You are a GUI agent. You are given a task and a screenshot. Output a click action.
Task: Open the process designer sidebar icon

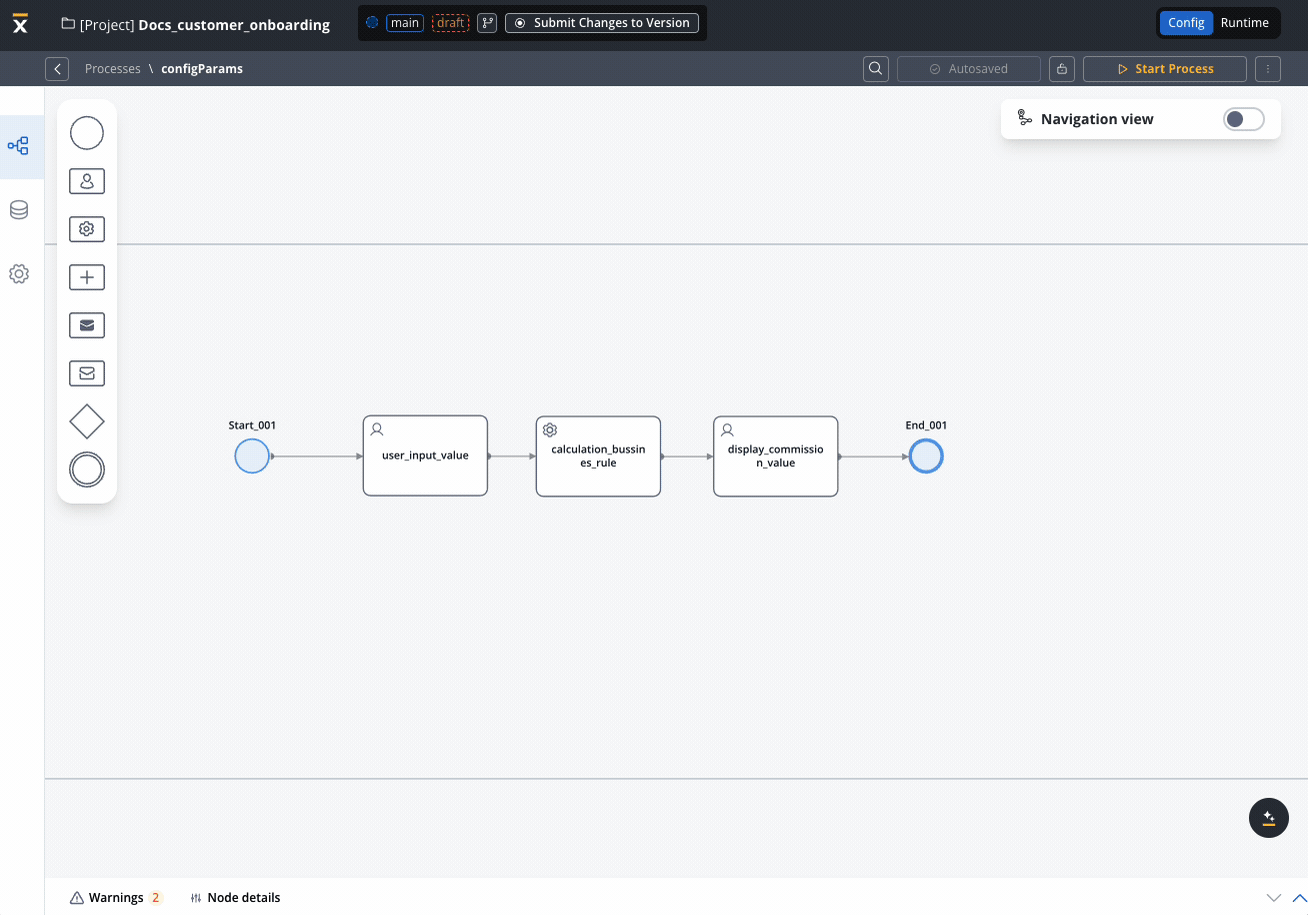click(x=18, y=147)
